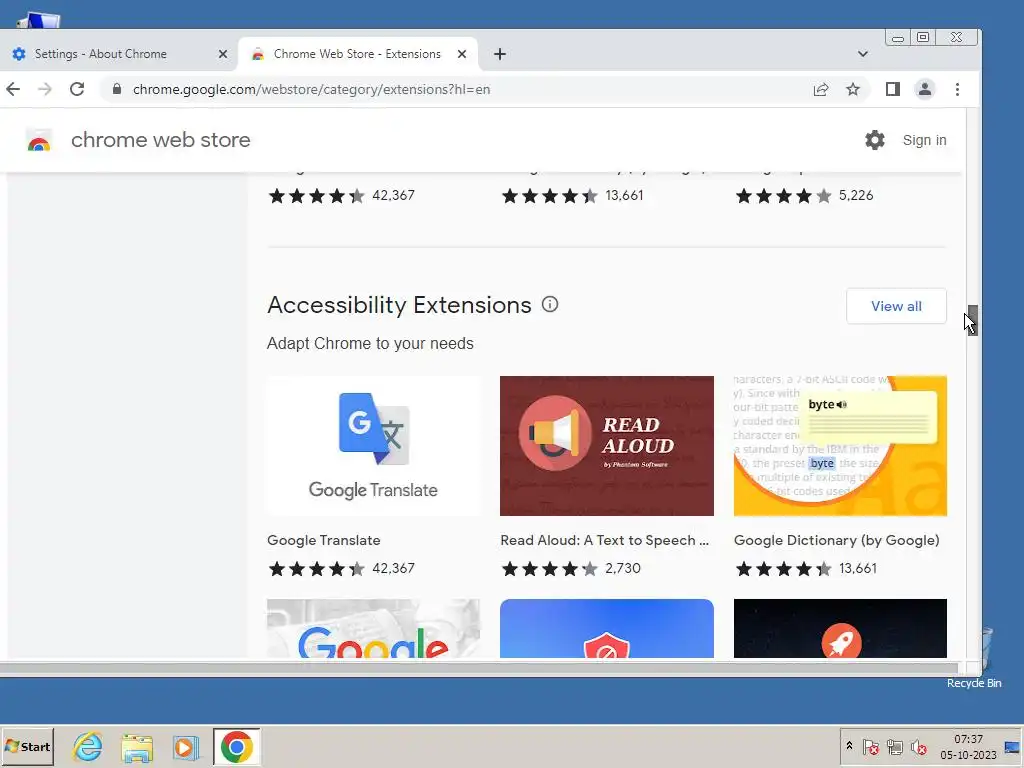Image resolution: width=1024 pixels, height=768 pixels.
Task: Click the Accessibility Extensions heading
Action: 399,305
